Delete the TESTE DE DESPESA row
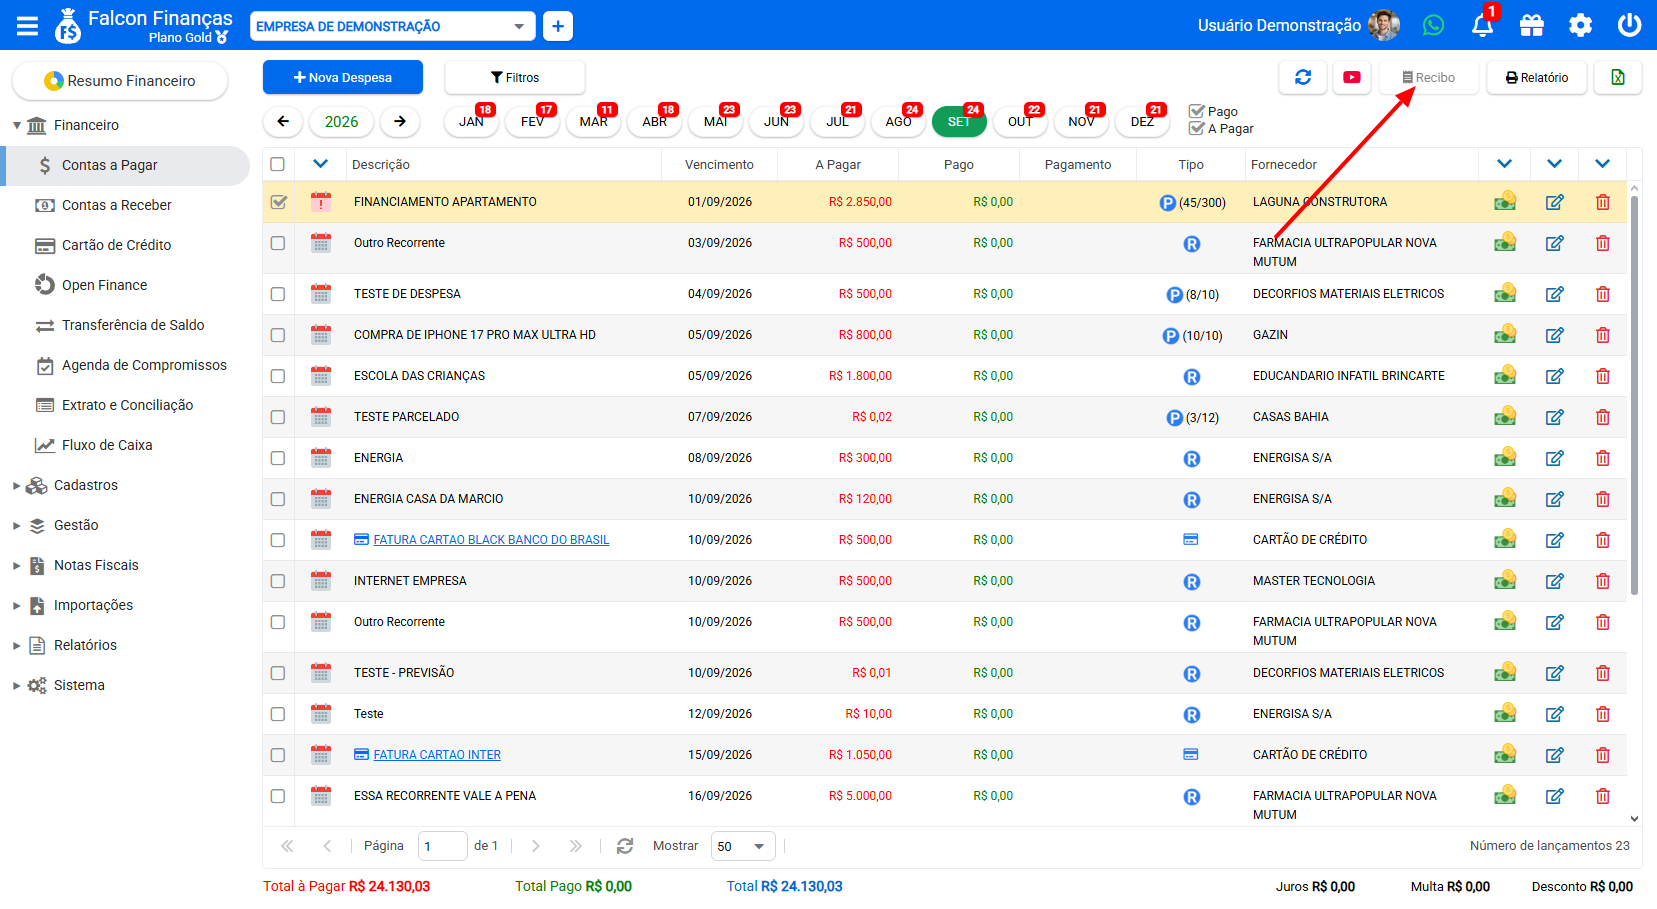This screenshot has width=1657, height=909. click(x=1603, y=294)
